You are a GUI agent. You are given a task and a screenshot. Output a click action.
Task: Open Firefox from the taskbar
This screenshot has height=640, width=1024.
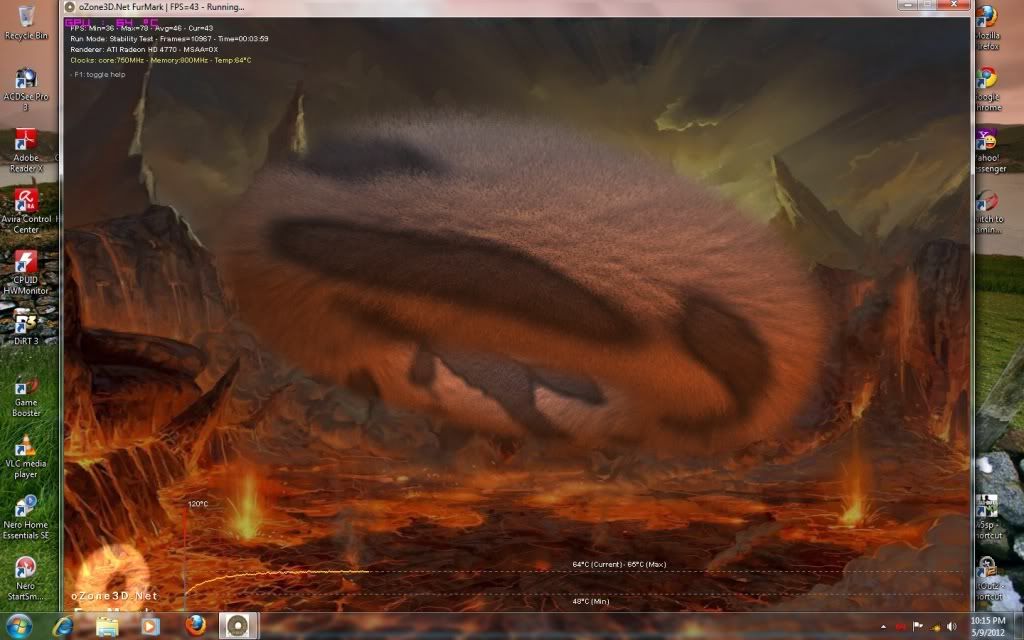pos(195,626)
